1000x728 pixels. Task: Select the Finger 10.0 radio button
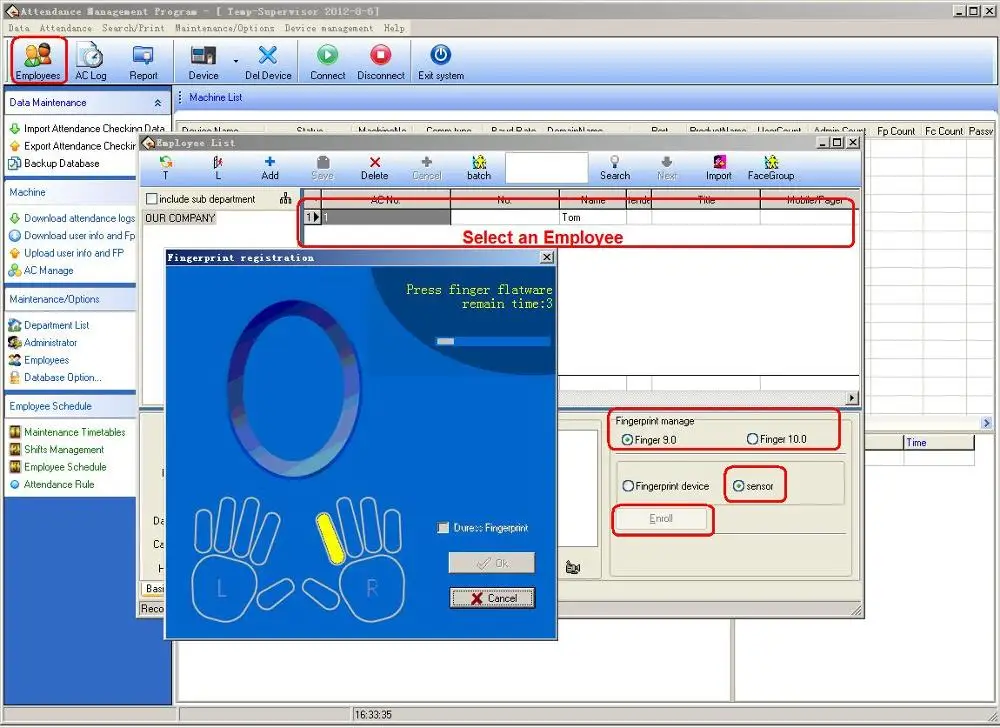752,439
